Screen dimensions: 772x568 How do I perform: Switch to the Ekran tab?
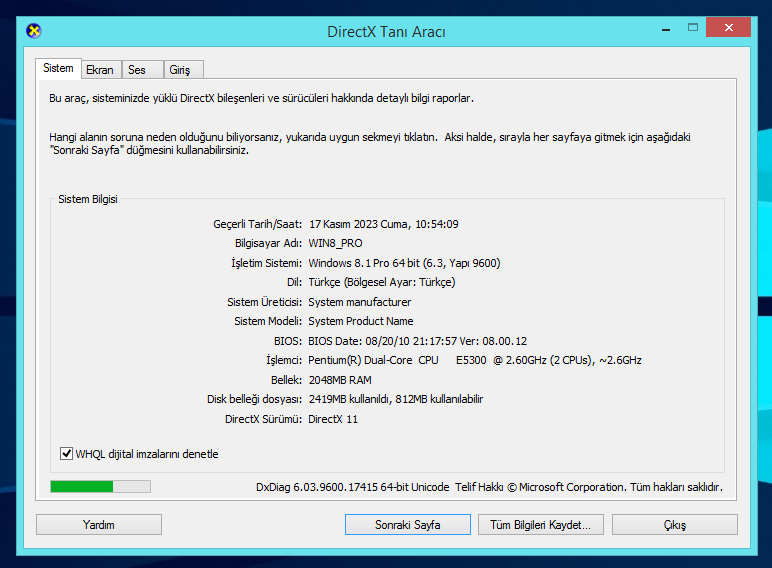click(x=100, y=70)
